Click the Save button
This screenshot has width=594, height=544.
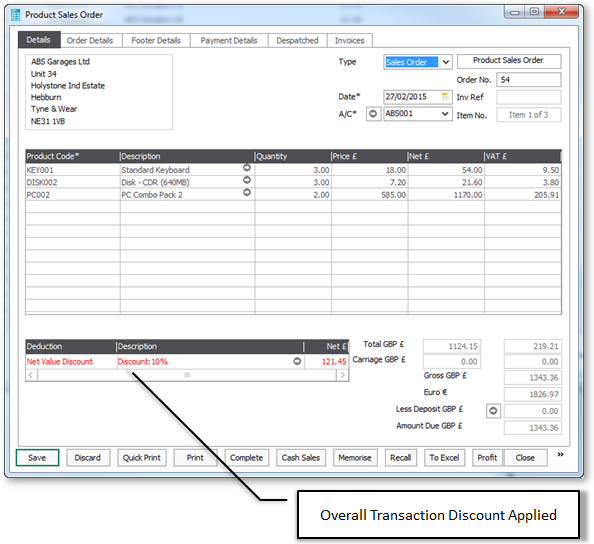[37, 458]
